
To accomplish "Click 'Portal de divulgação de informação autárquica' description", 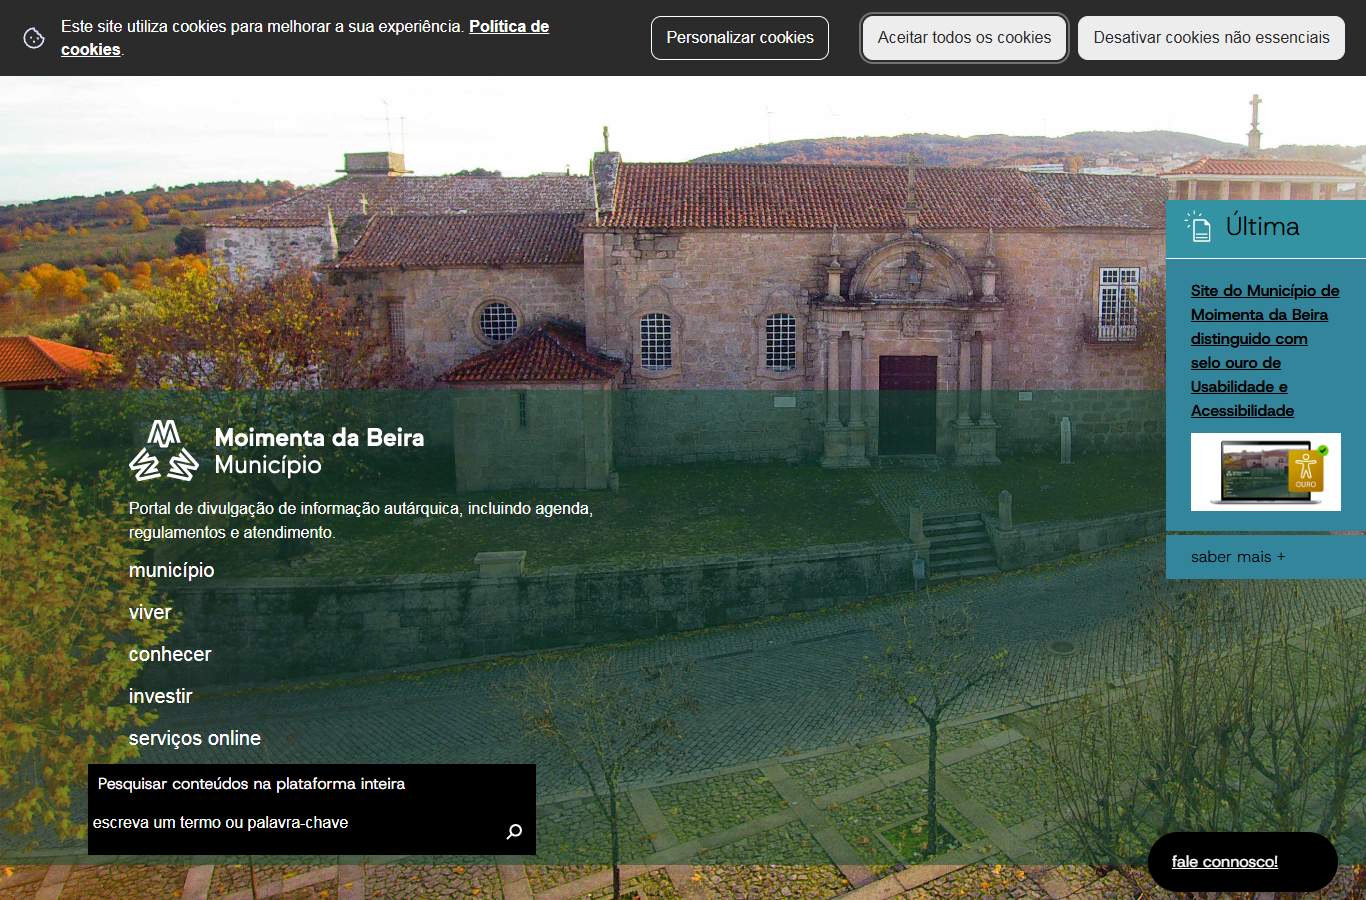I will [361, 520].
